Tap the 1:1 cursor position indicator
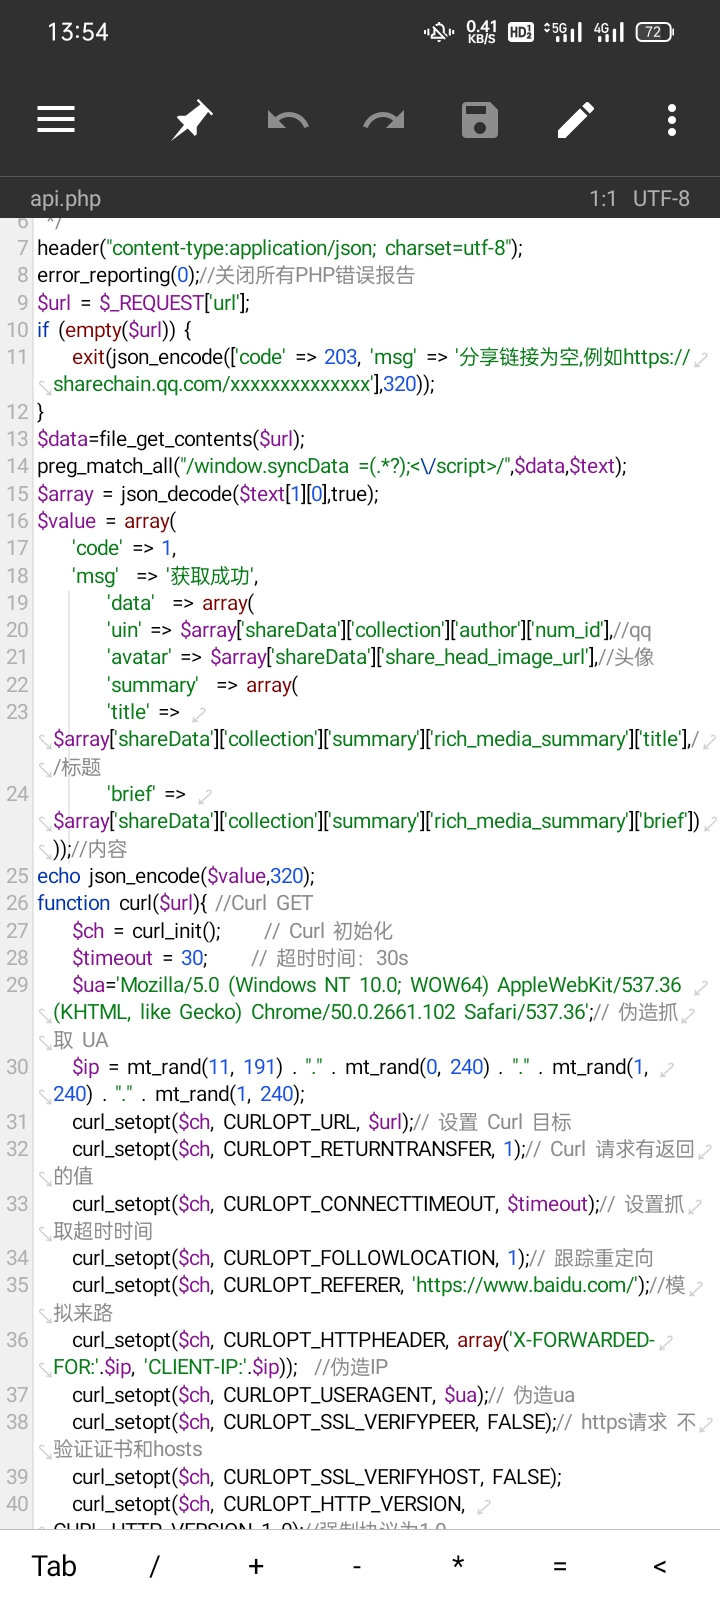The height and width of the screenshot is (1600, 720). [602, 198]
